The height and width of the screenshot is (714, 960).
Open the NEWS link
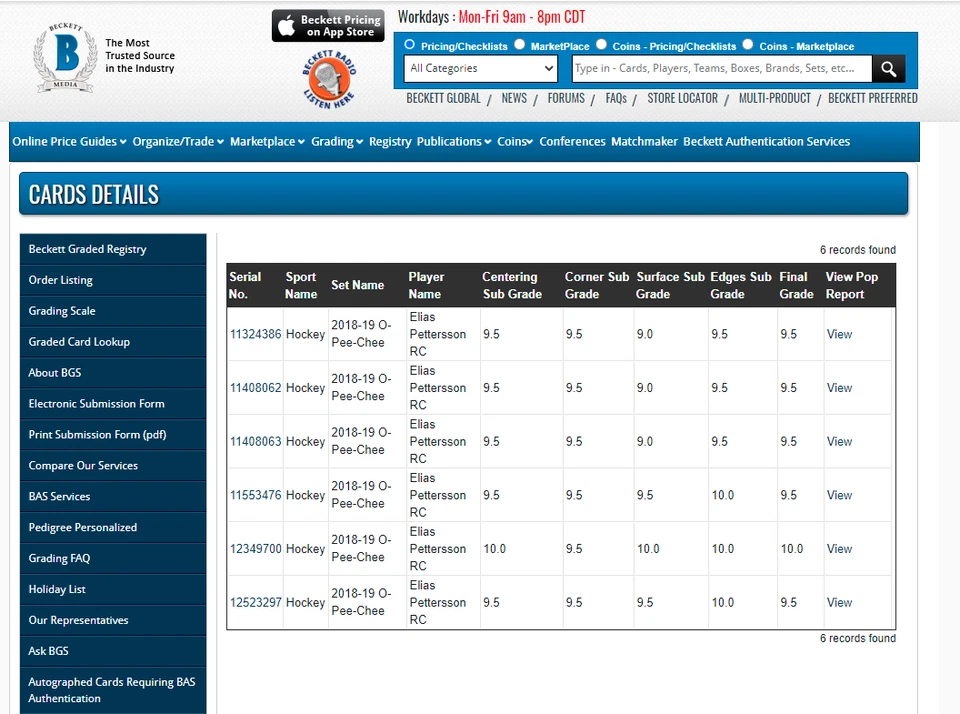coord(514,98)
